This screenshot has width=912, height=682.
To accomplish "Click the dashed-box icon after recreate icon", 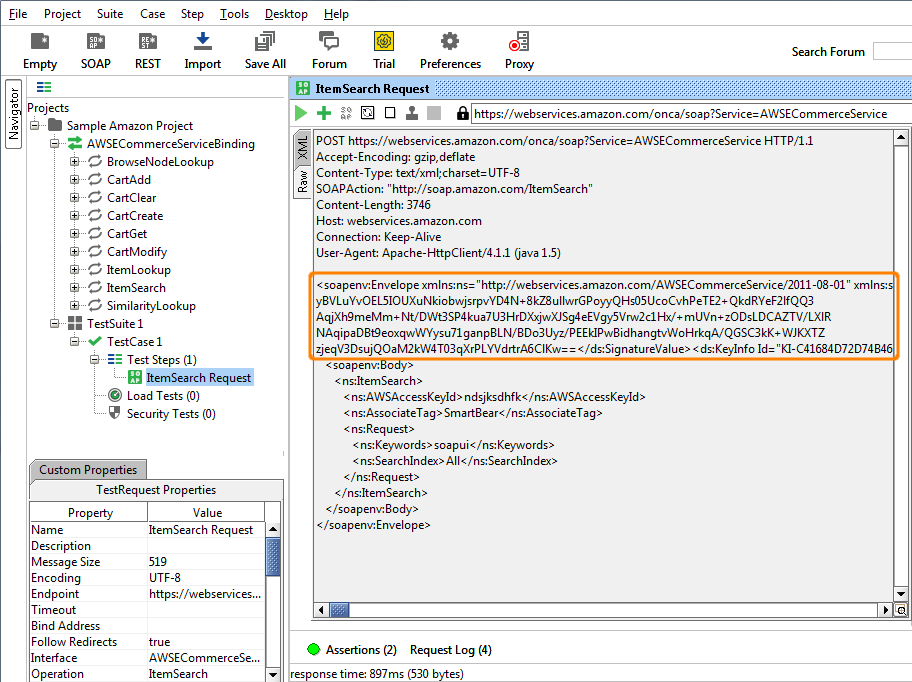I will tap(368, 113).
